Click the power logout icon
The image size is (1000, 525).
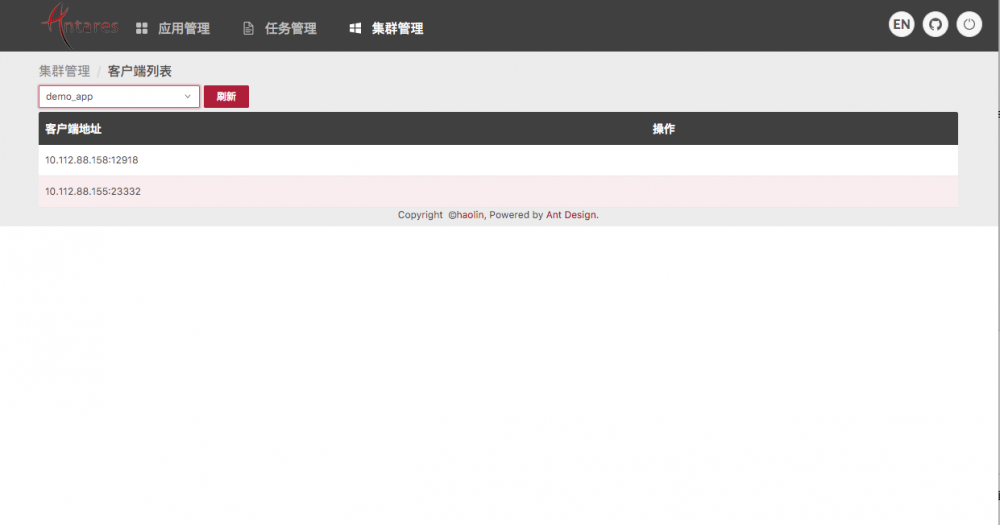point(969,24)
